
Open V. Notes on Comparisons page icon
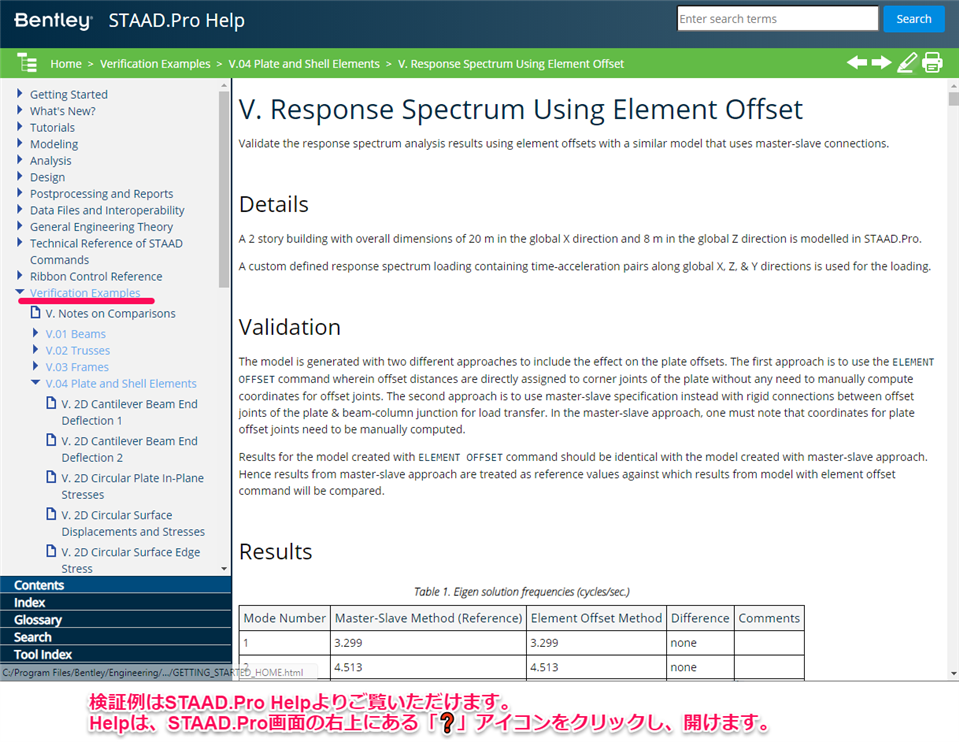(x=36, y=313)
